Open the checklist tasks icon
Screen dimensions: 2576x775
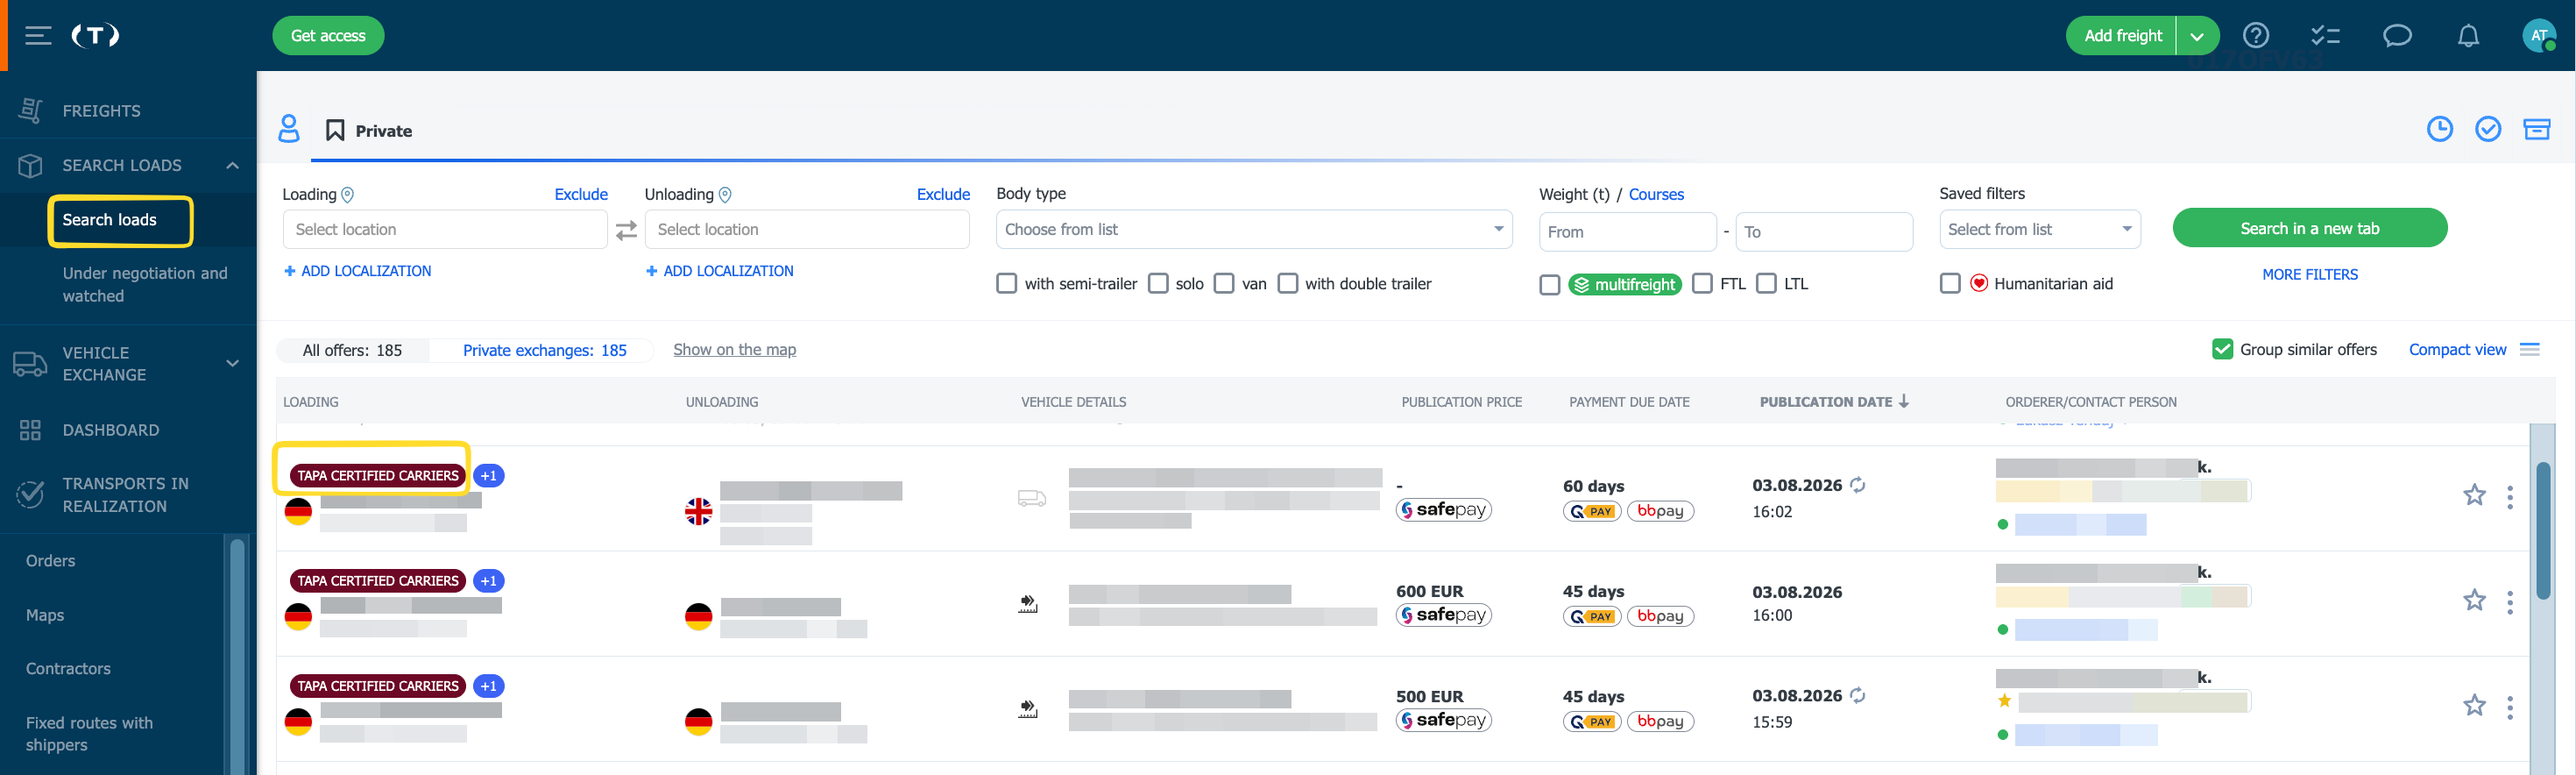2326,36
